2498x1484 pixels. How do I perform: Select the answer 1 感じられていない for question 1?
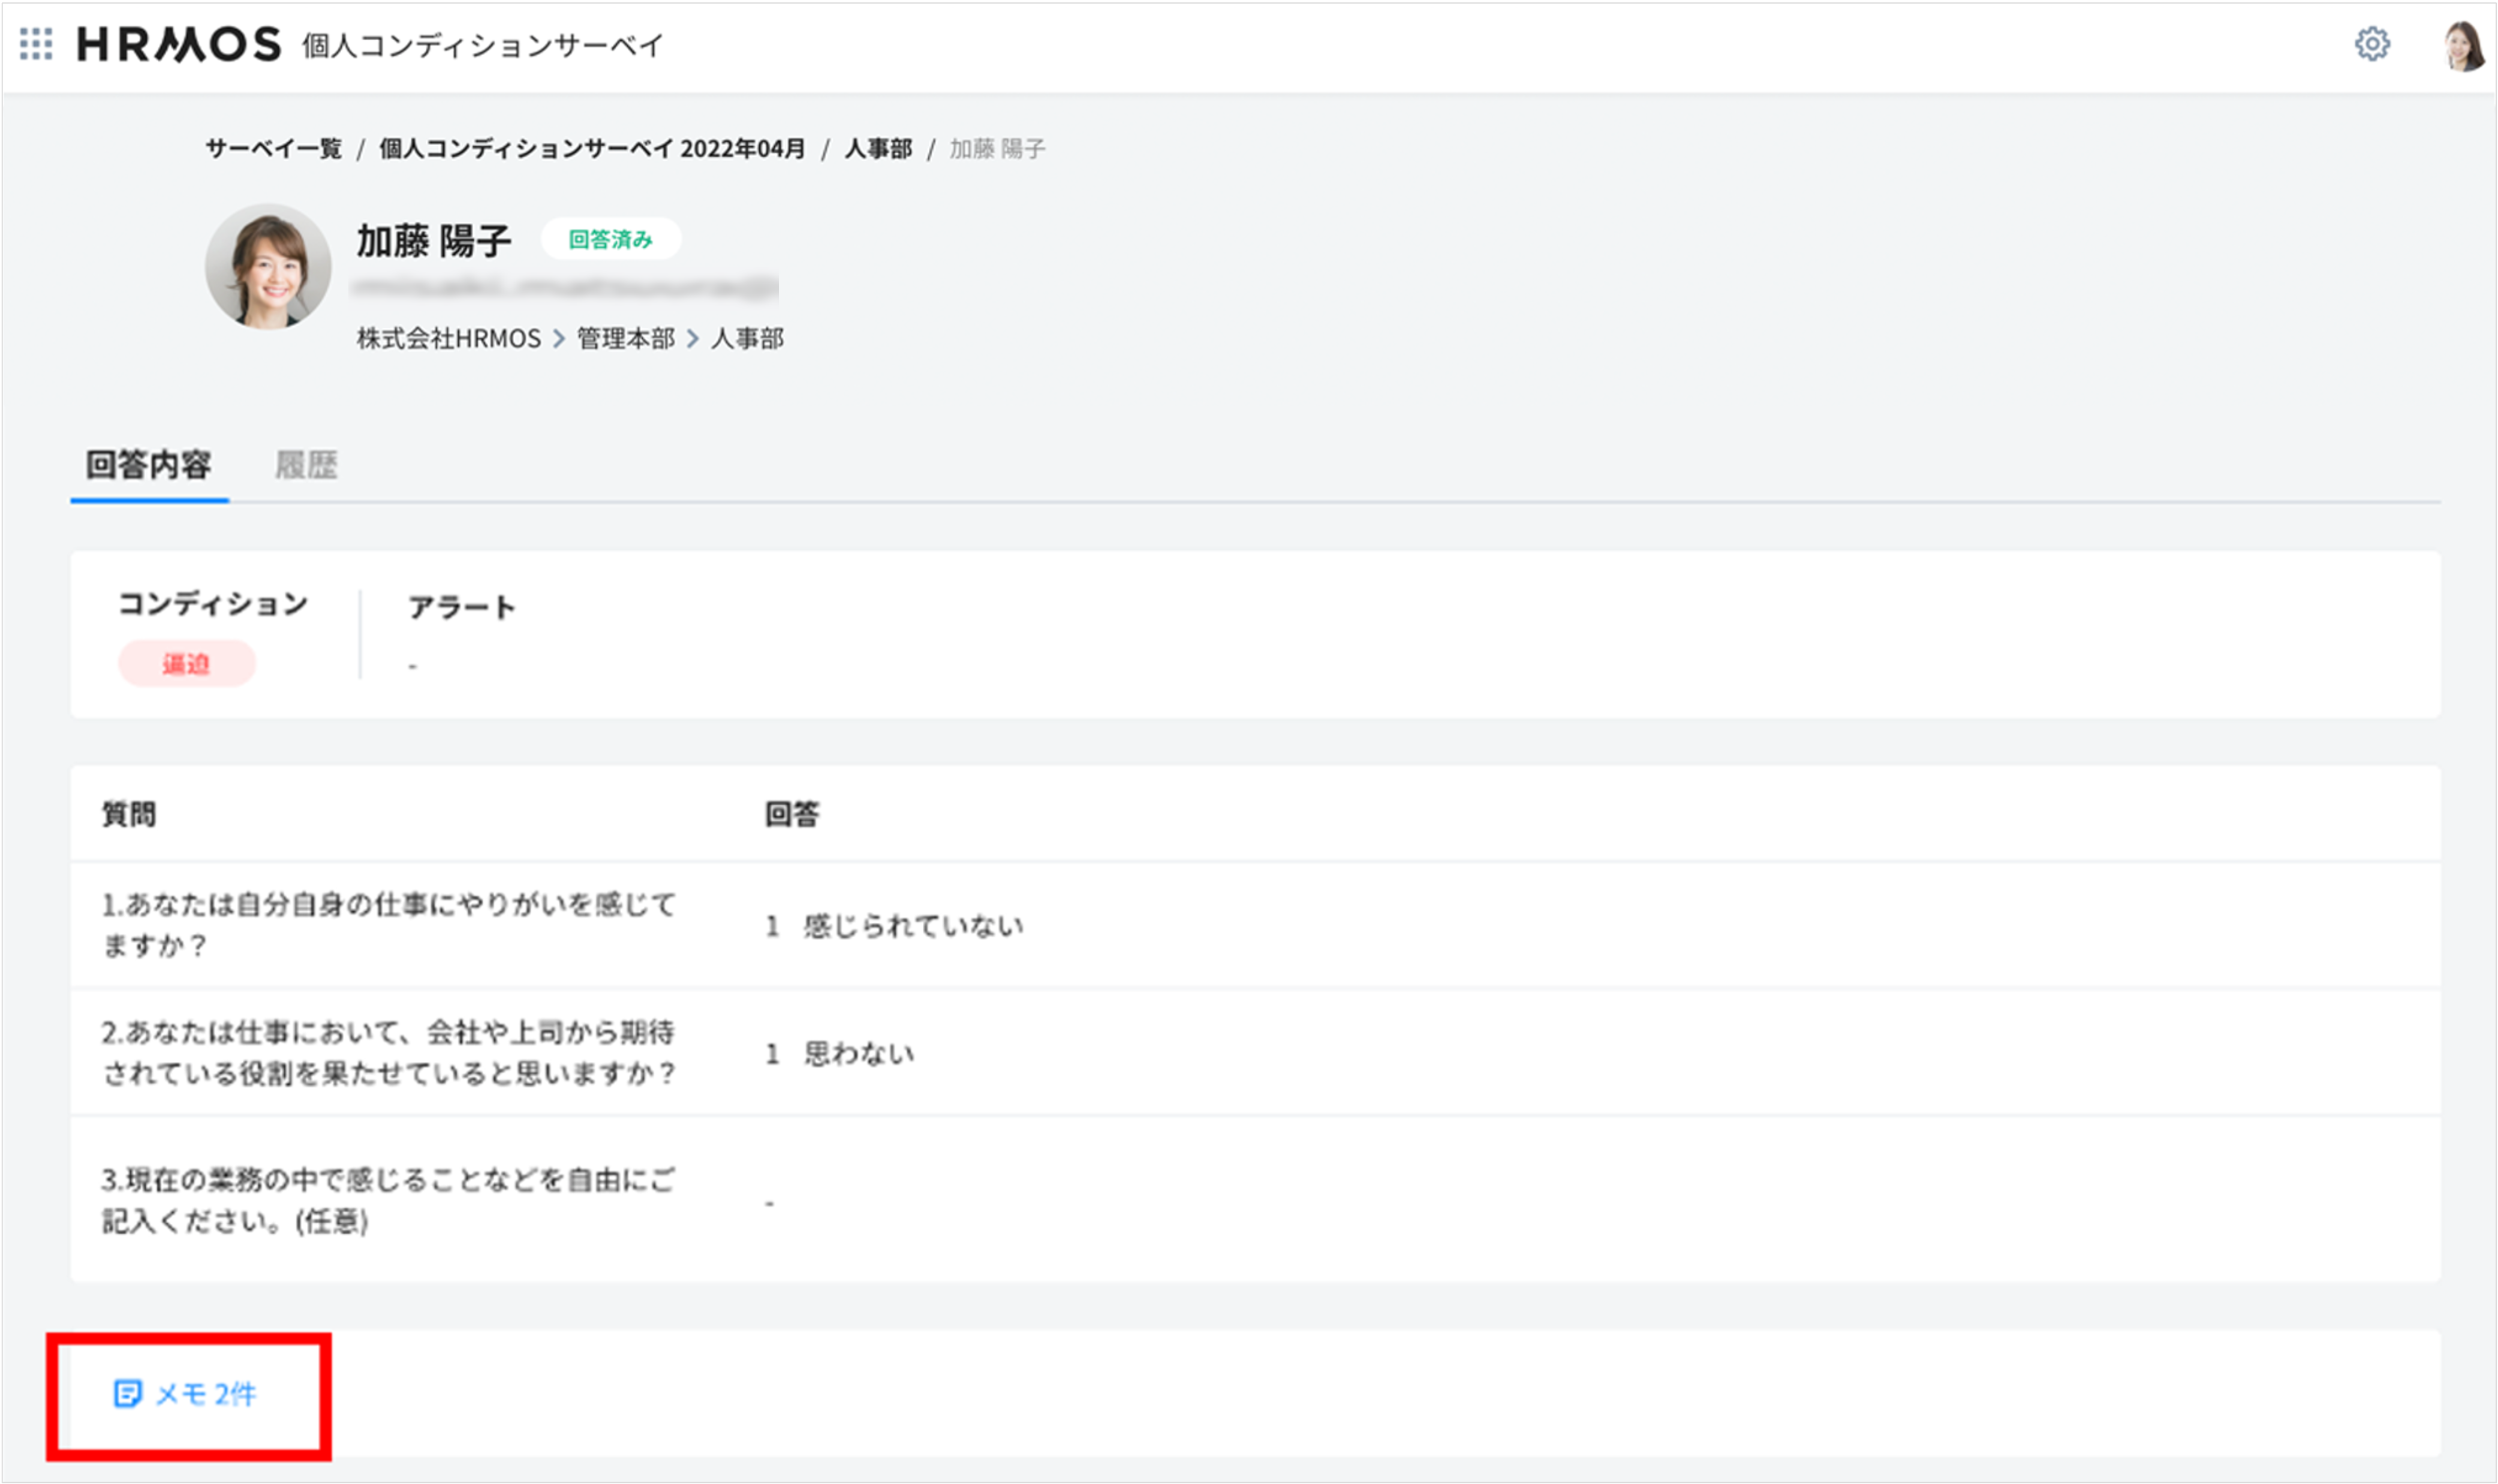pos(895,925)
